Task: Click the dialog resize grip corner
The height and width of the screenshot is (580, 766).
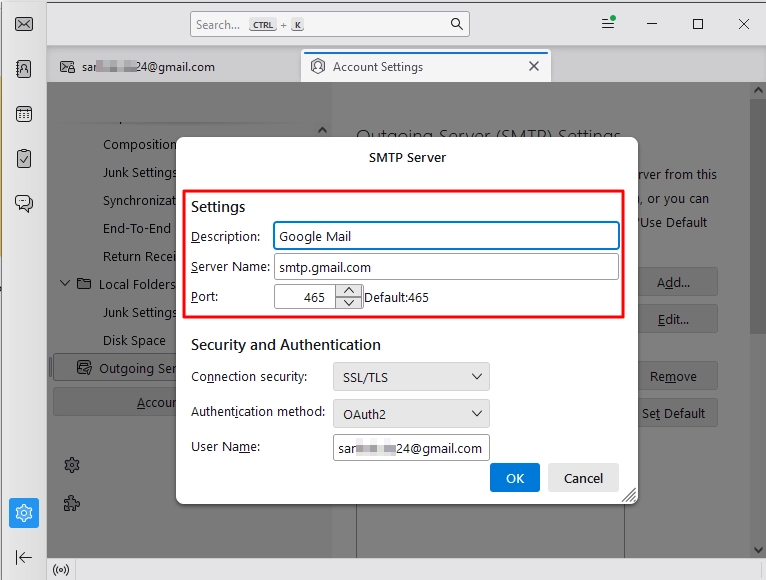Action: pyautogui.click(x=629, y=495)
